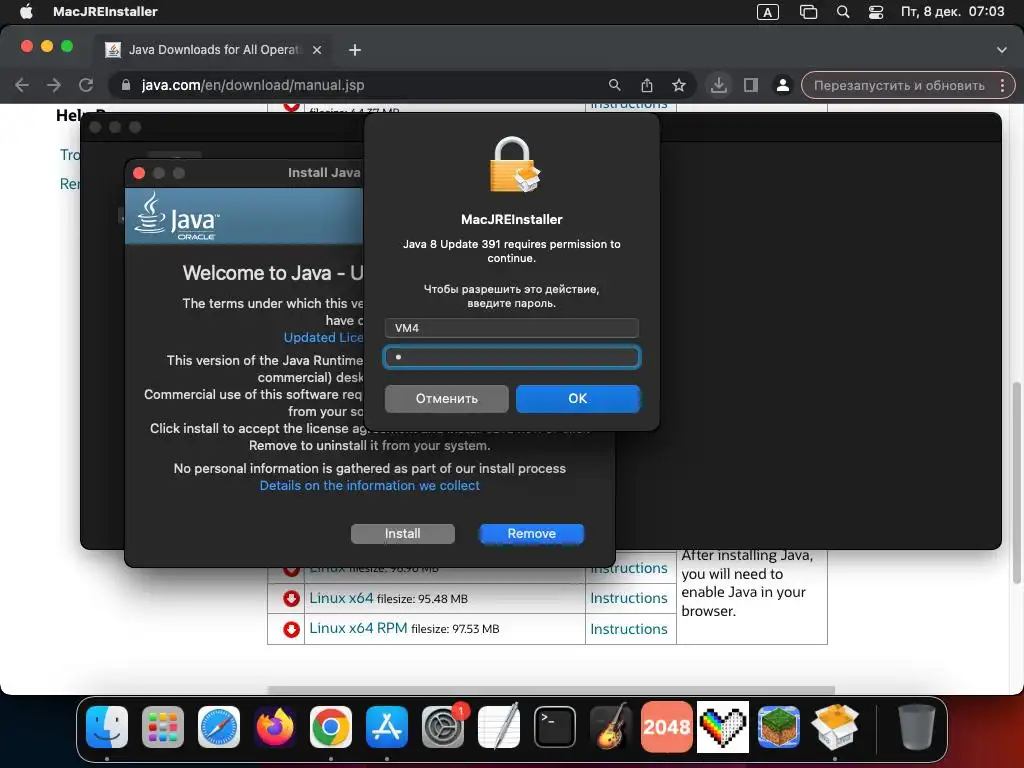Open TextEdit from the Dock

pos(499,726)
